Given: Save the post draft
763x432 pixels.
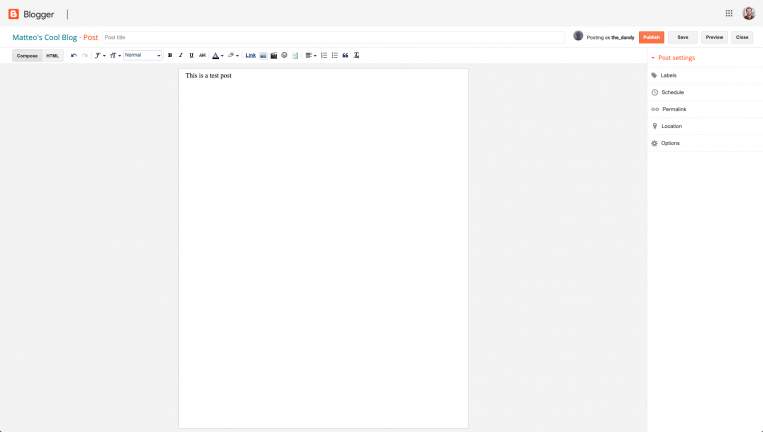Looking at the screenshot, I should pyautogui.click(x=683, y=37).
